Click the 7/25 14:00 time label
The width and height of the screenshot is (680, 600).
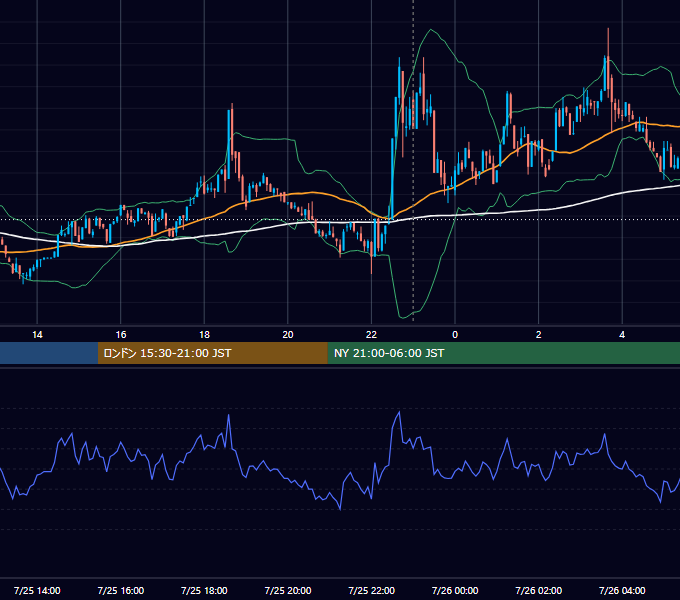(x=37, y=590)
